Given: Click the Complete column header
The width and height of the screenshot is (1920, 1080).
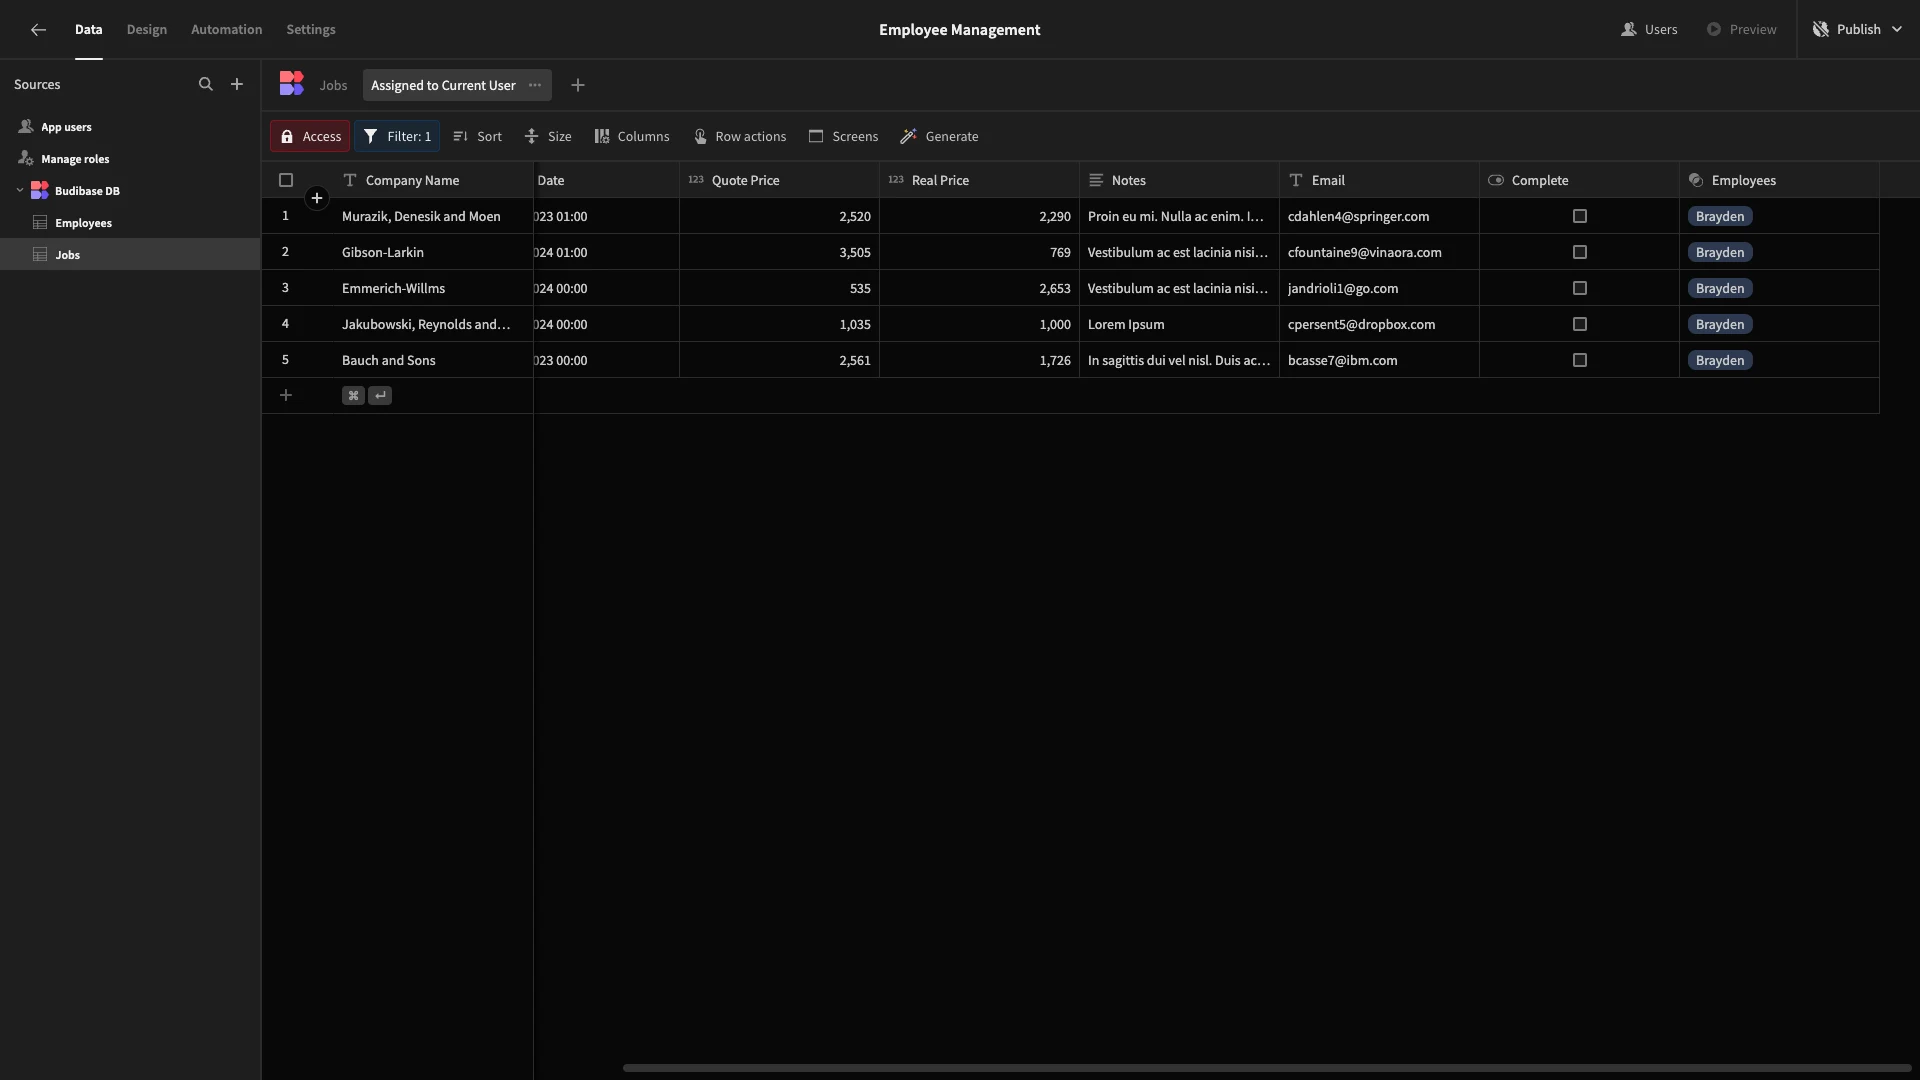Looking at the screenshot, I should [x=1579, y=180].
